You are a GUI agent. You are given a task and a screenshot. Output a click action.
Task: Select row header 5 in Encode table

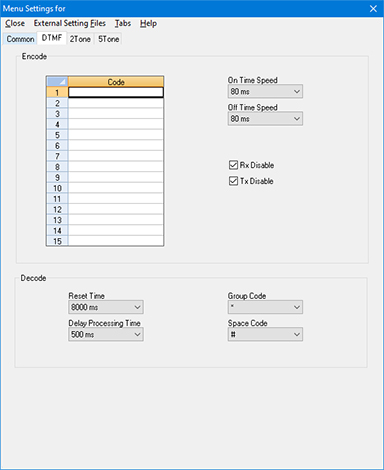[x=57, y=135]
